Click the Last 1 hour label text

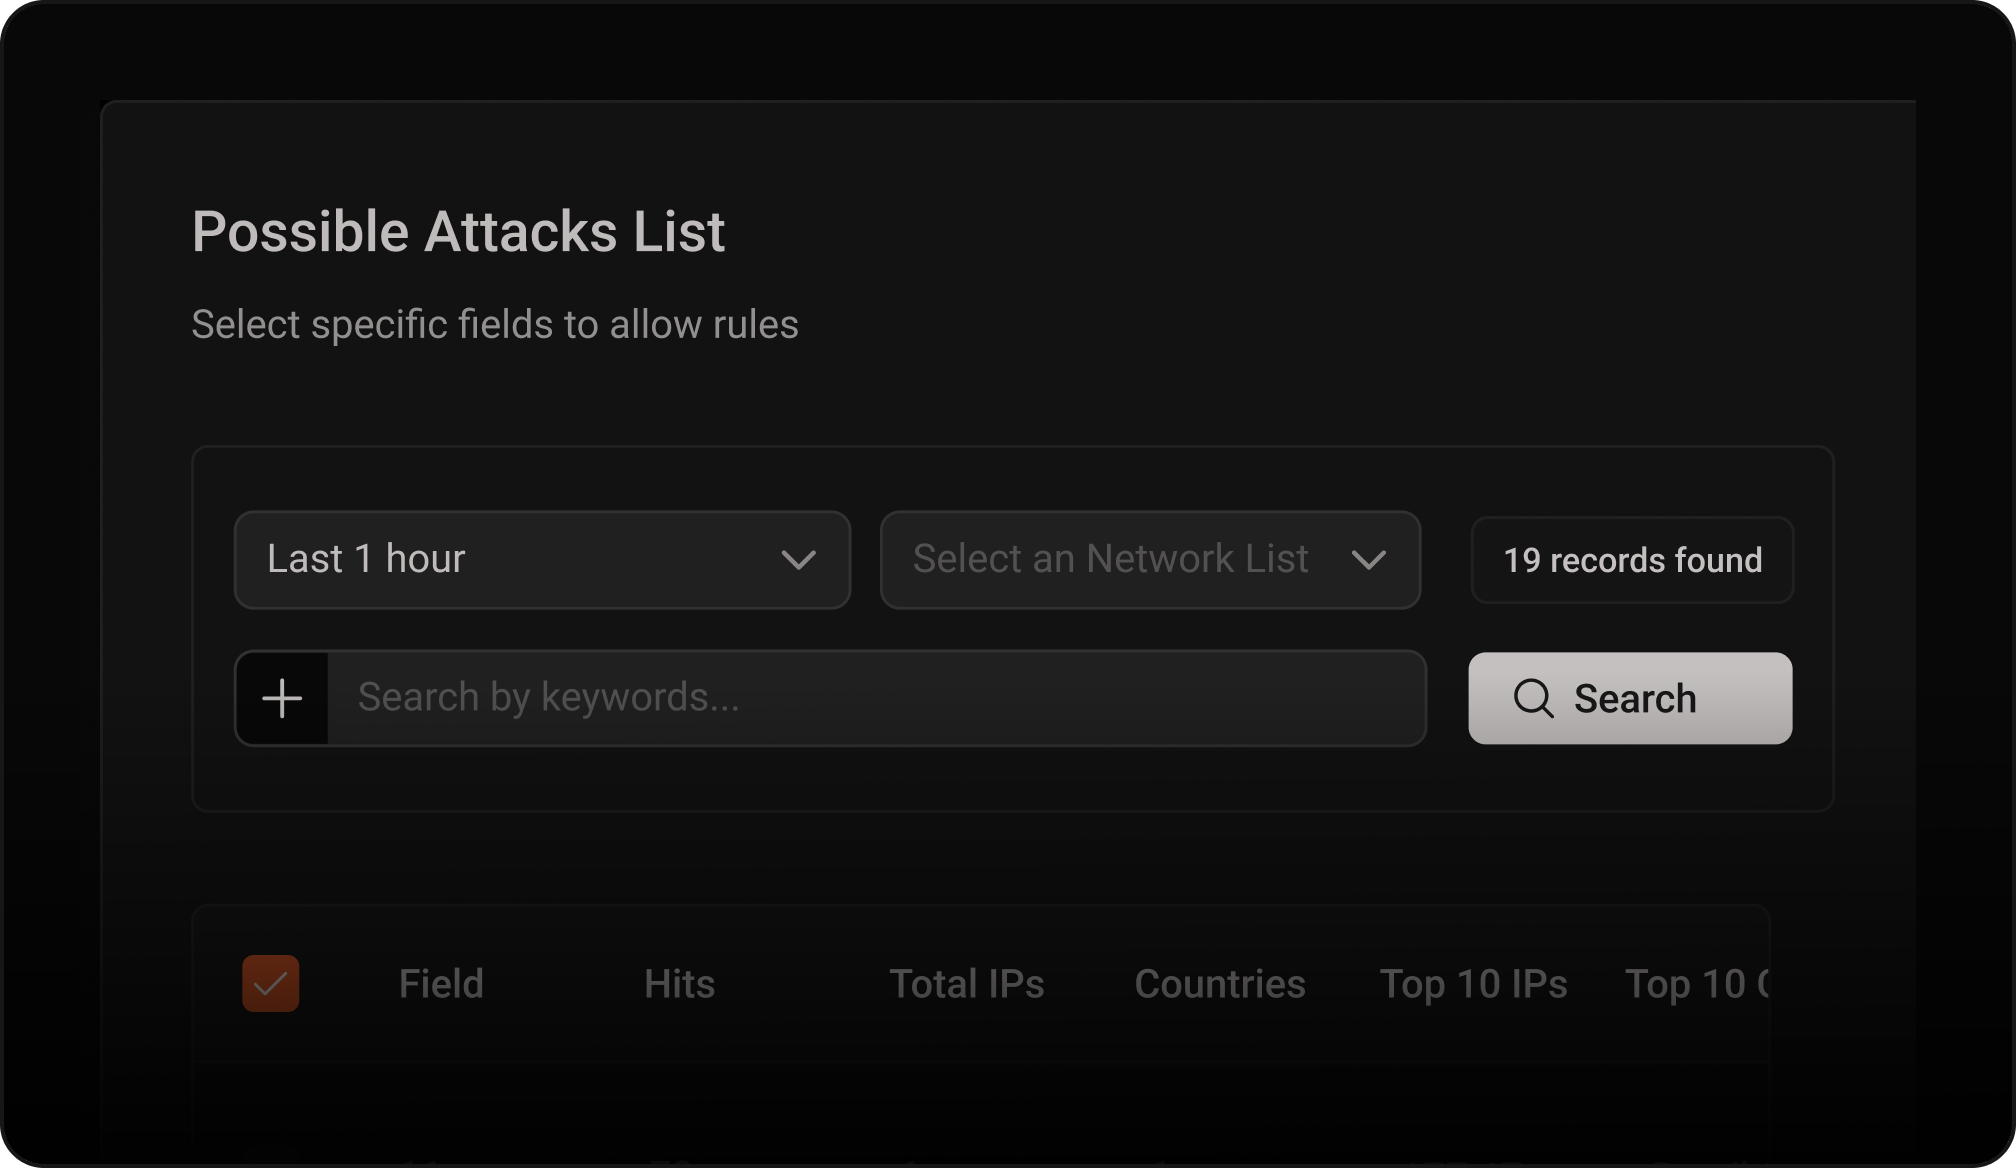[366, 559]
